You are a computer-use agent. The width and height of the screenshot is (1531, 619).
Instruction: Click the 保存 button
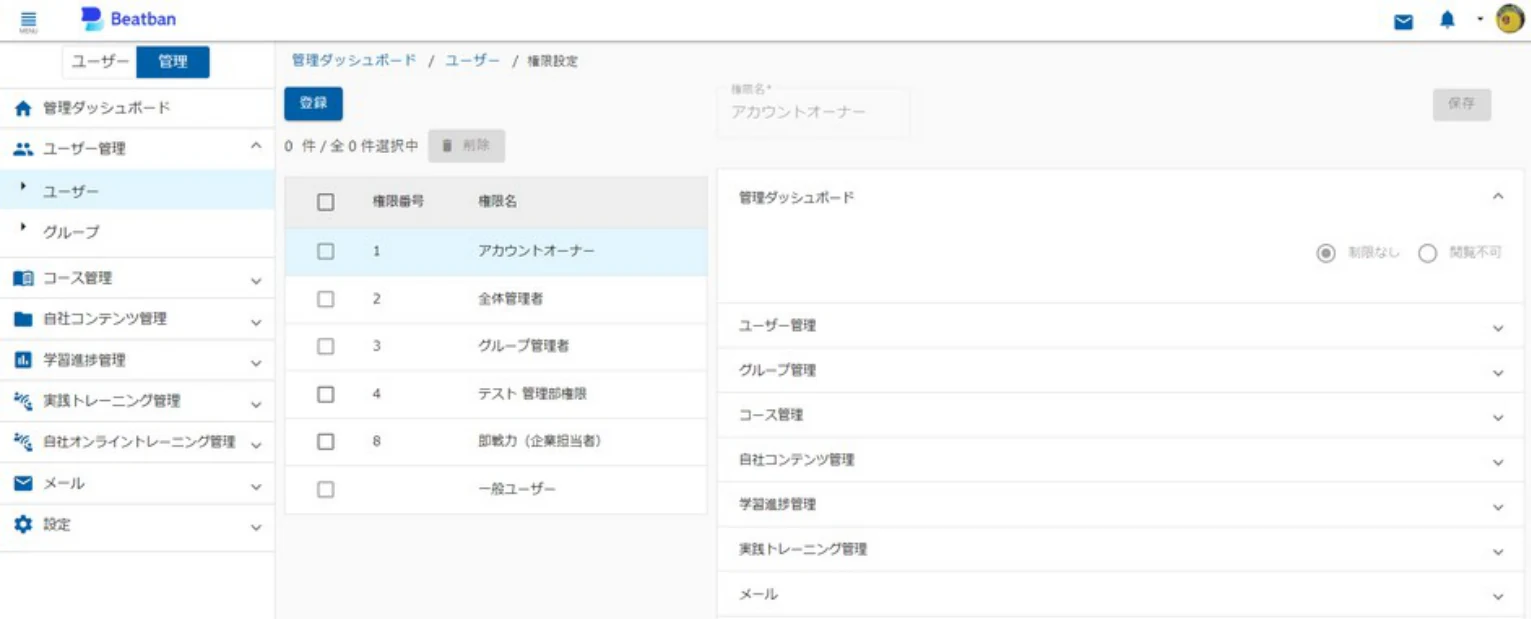tap(1461, 104)
